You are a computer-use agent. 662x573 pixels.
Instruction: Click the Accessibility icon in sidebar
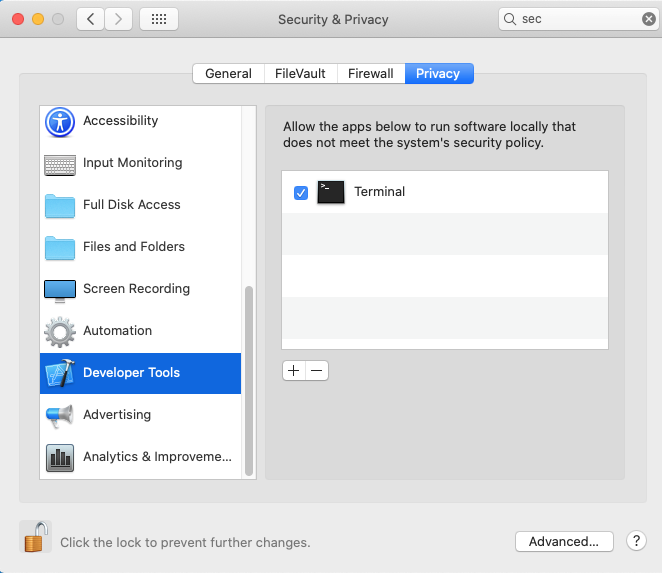(60, 122)
